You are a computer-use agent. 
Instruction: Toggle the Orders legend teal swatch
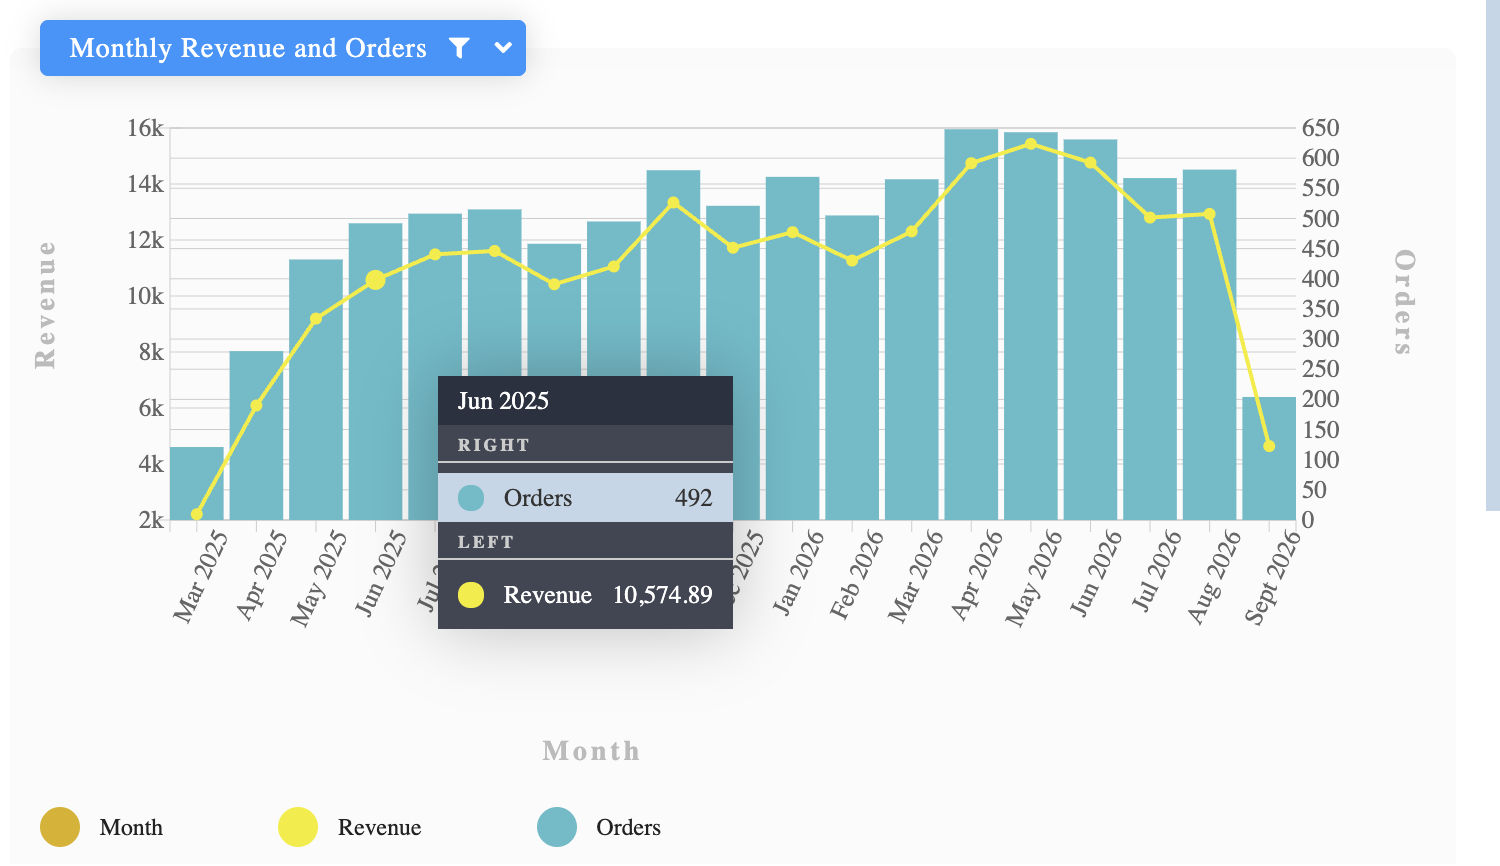557,827
